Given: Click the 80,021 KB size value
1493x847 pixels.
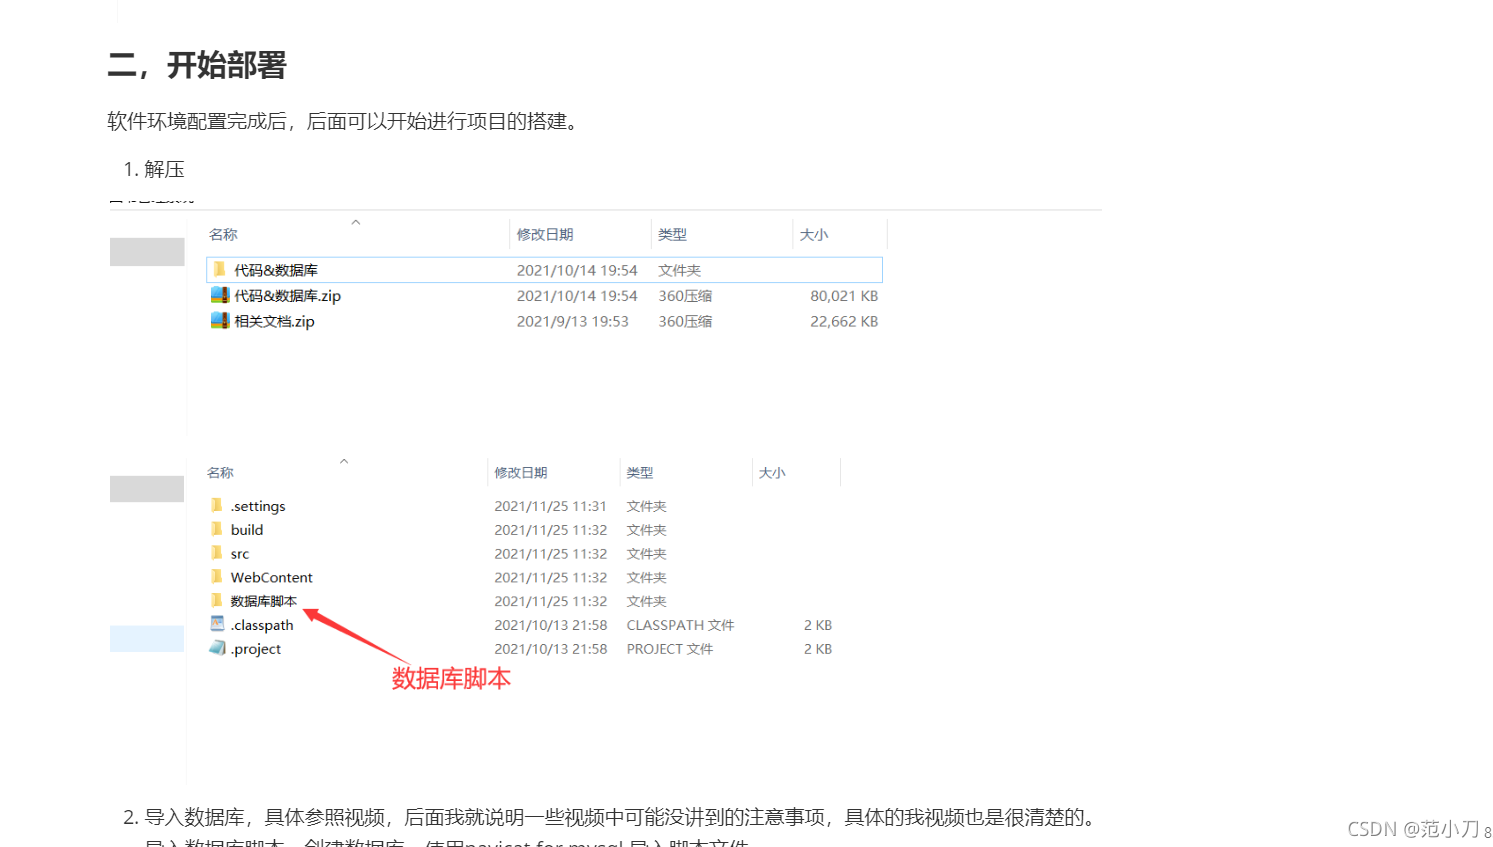Looking at the screenshot, I should pyautogui.click(x=844, y=296).
